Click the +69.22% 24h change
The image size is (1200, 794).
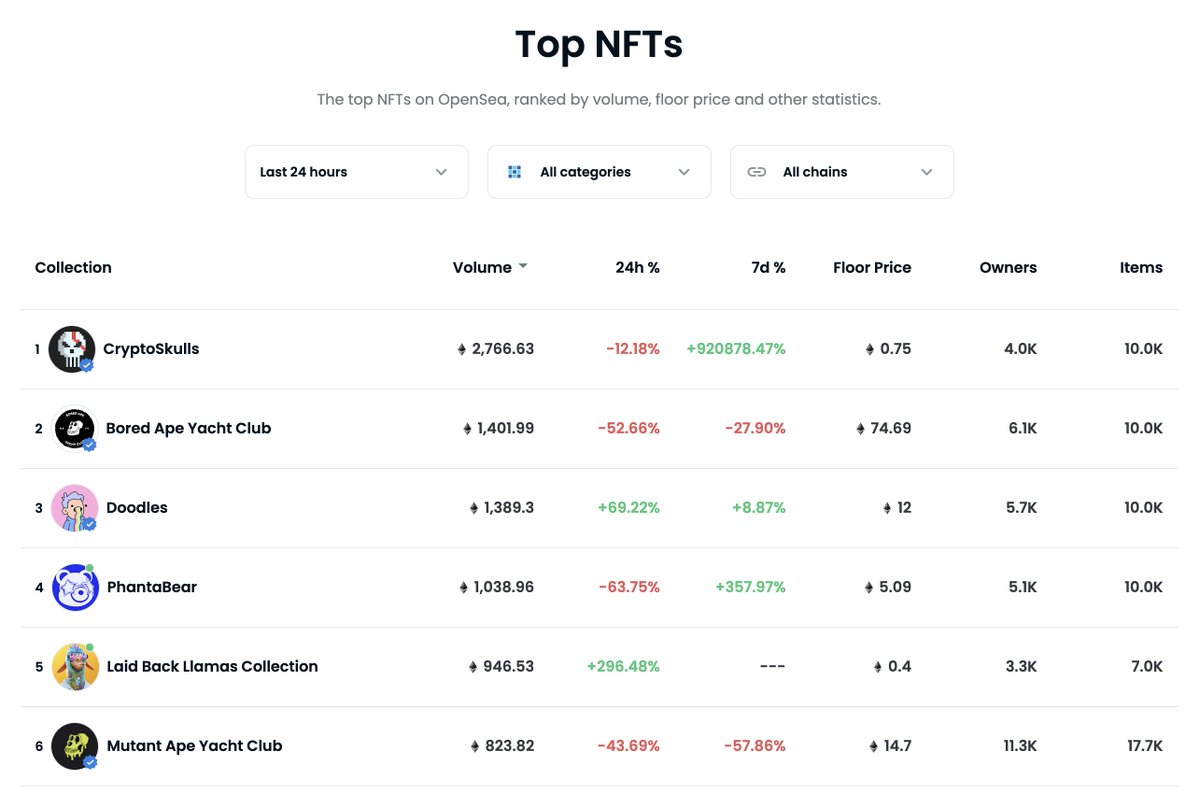(629, 508)
